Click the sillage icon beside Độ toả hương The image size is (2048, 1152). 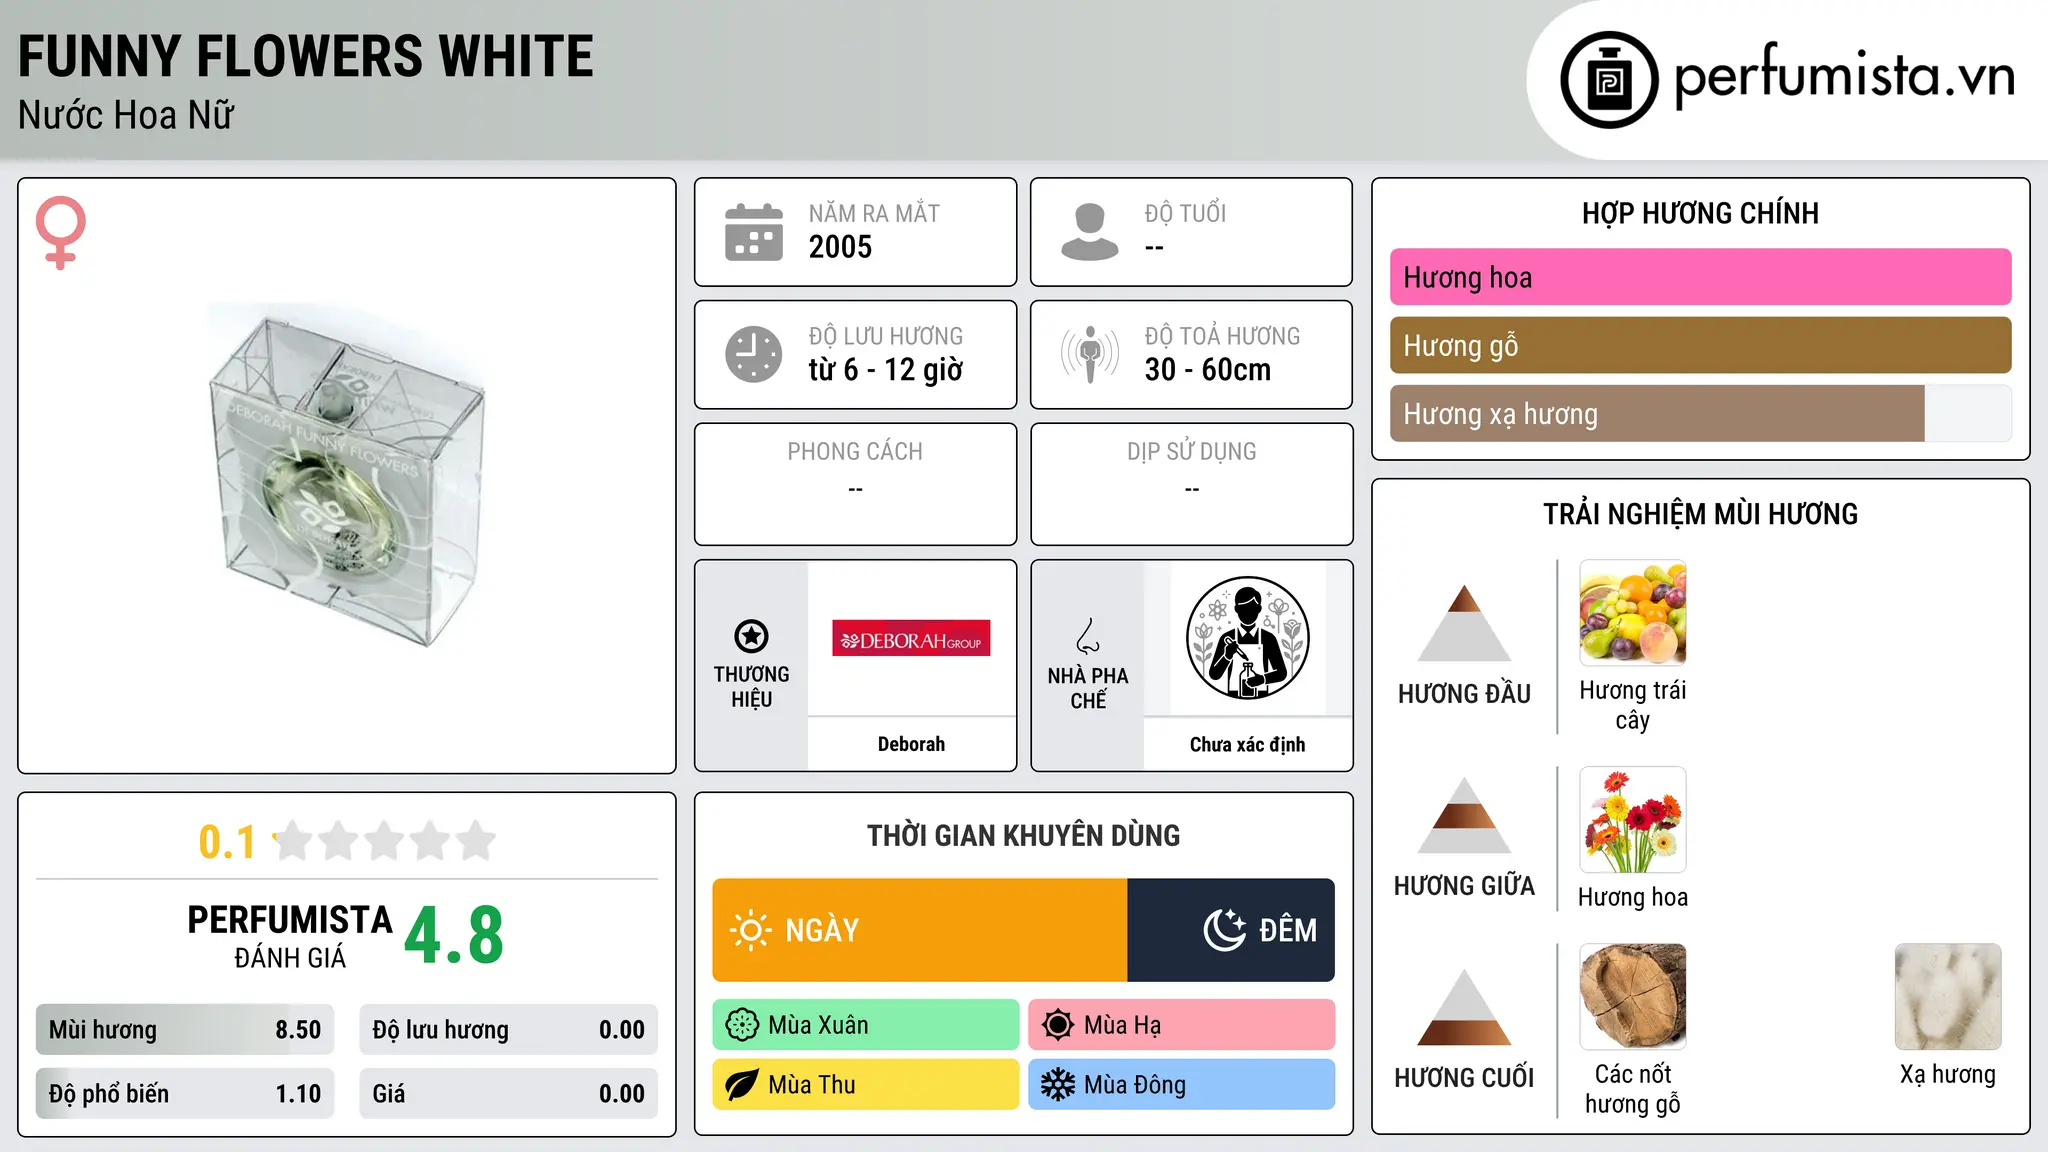(1090, 354)
